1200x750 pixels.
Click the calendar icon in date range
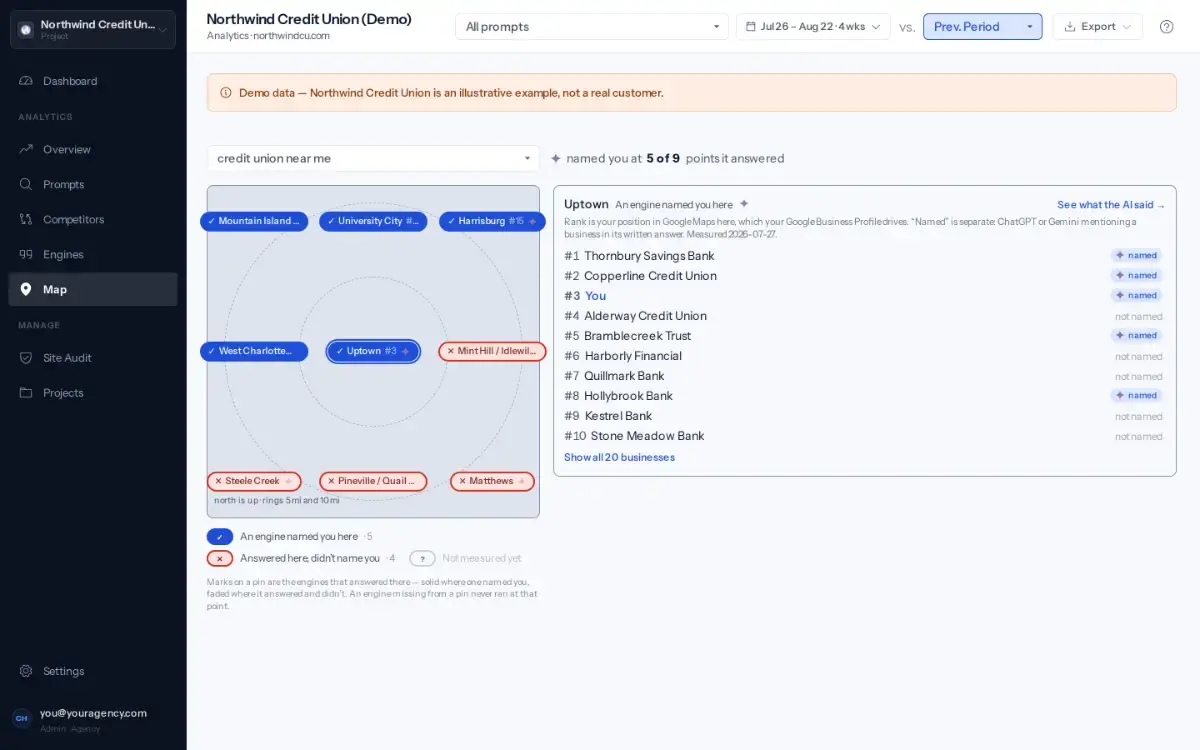coord(751,27)
